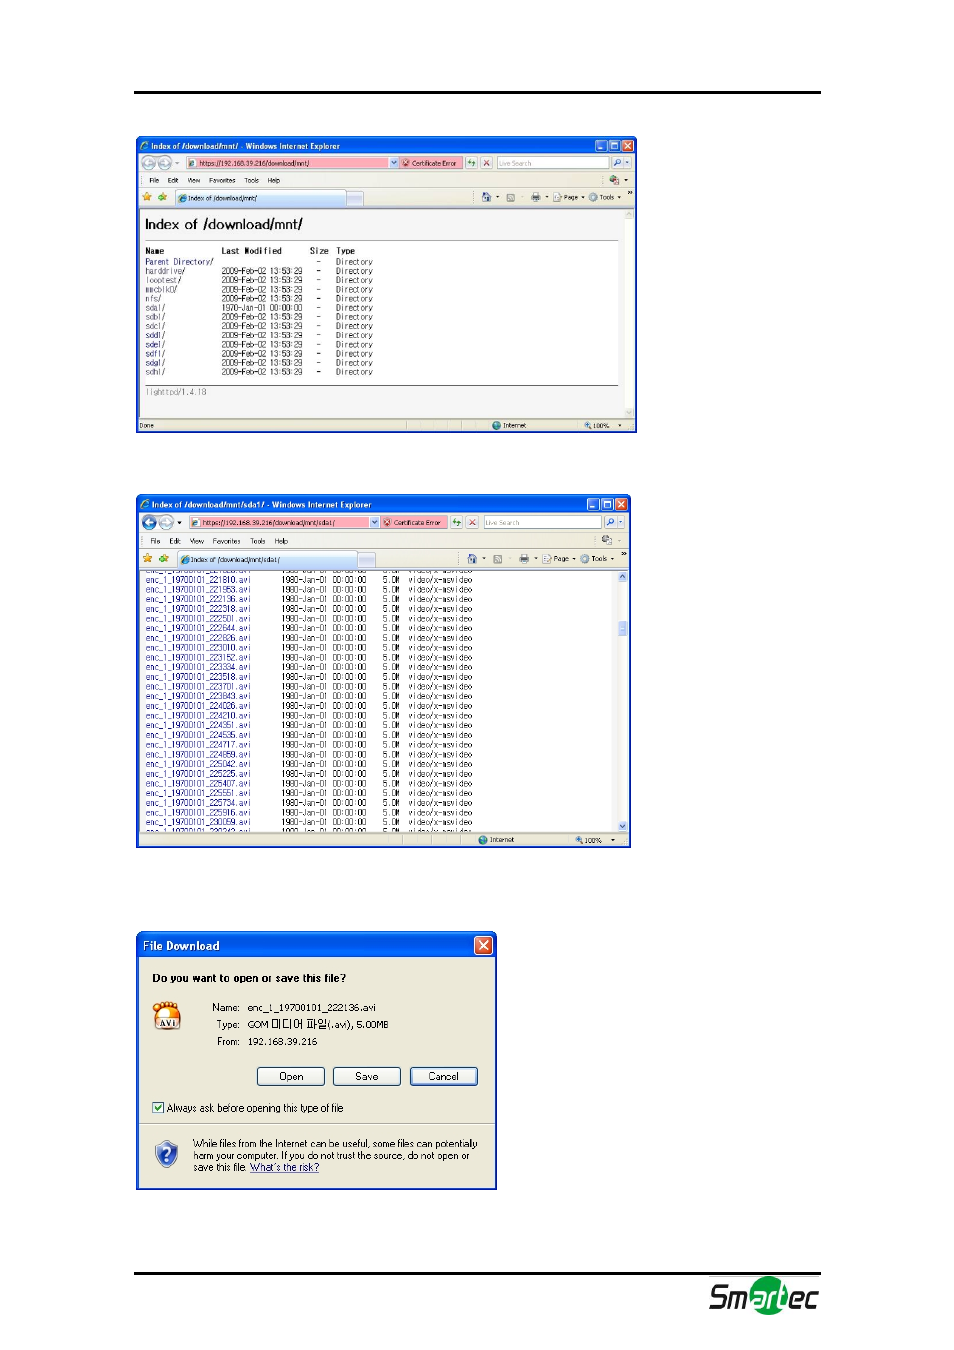The height and width of the screenshot is (1350, 954).
Task: Click the search magnifier in the /download/mnt/ window
Action: (x=617, y=163)
